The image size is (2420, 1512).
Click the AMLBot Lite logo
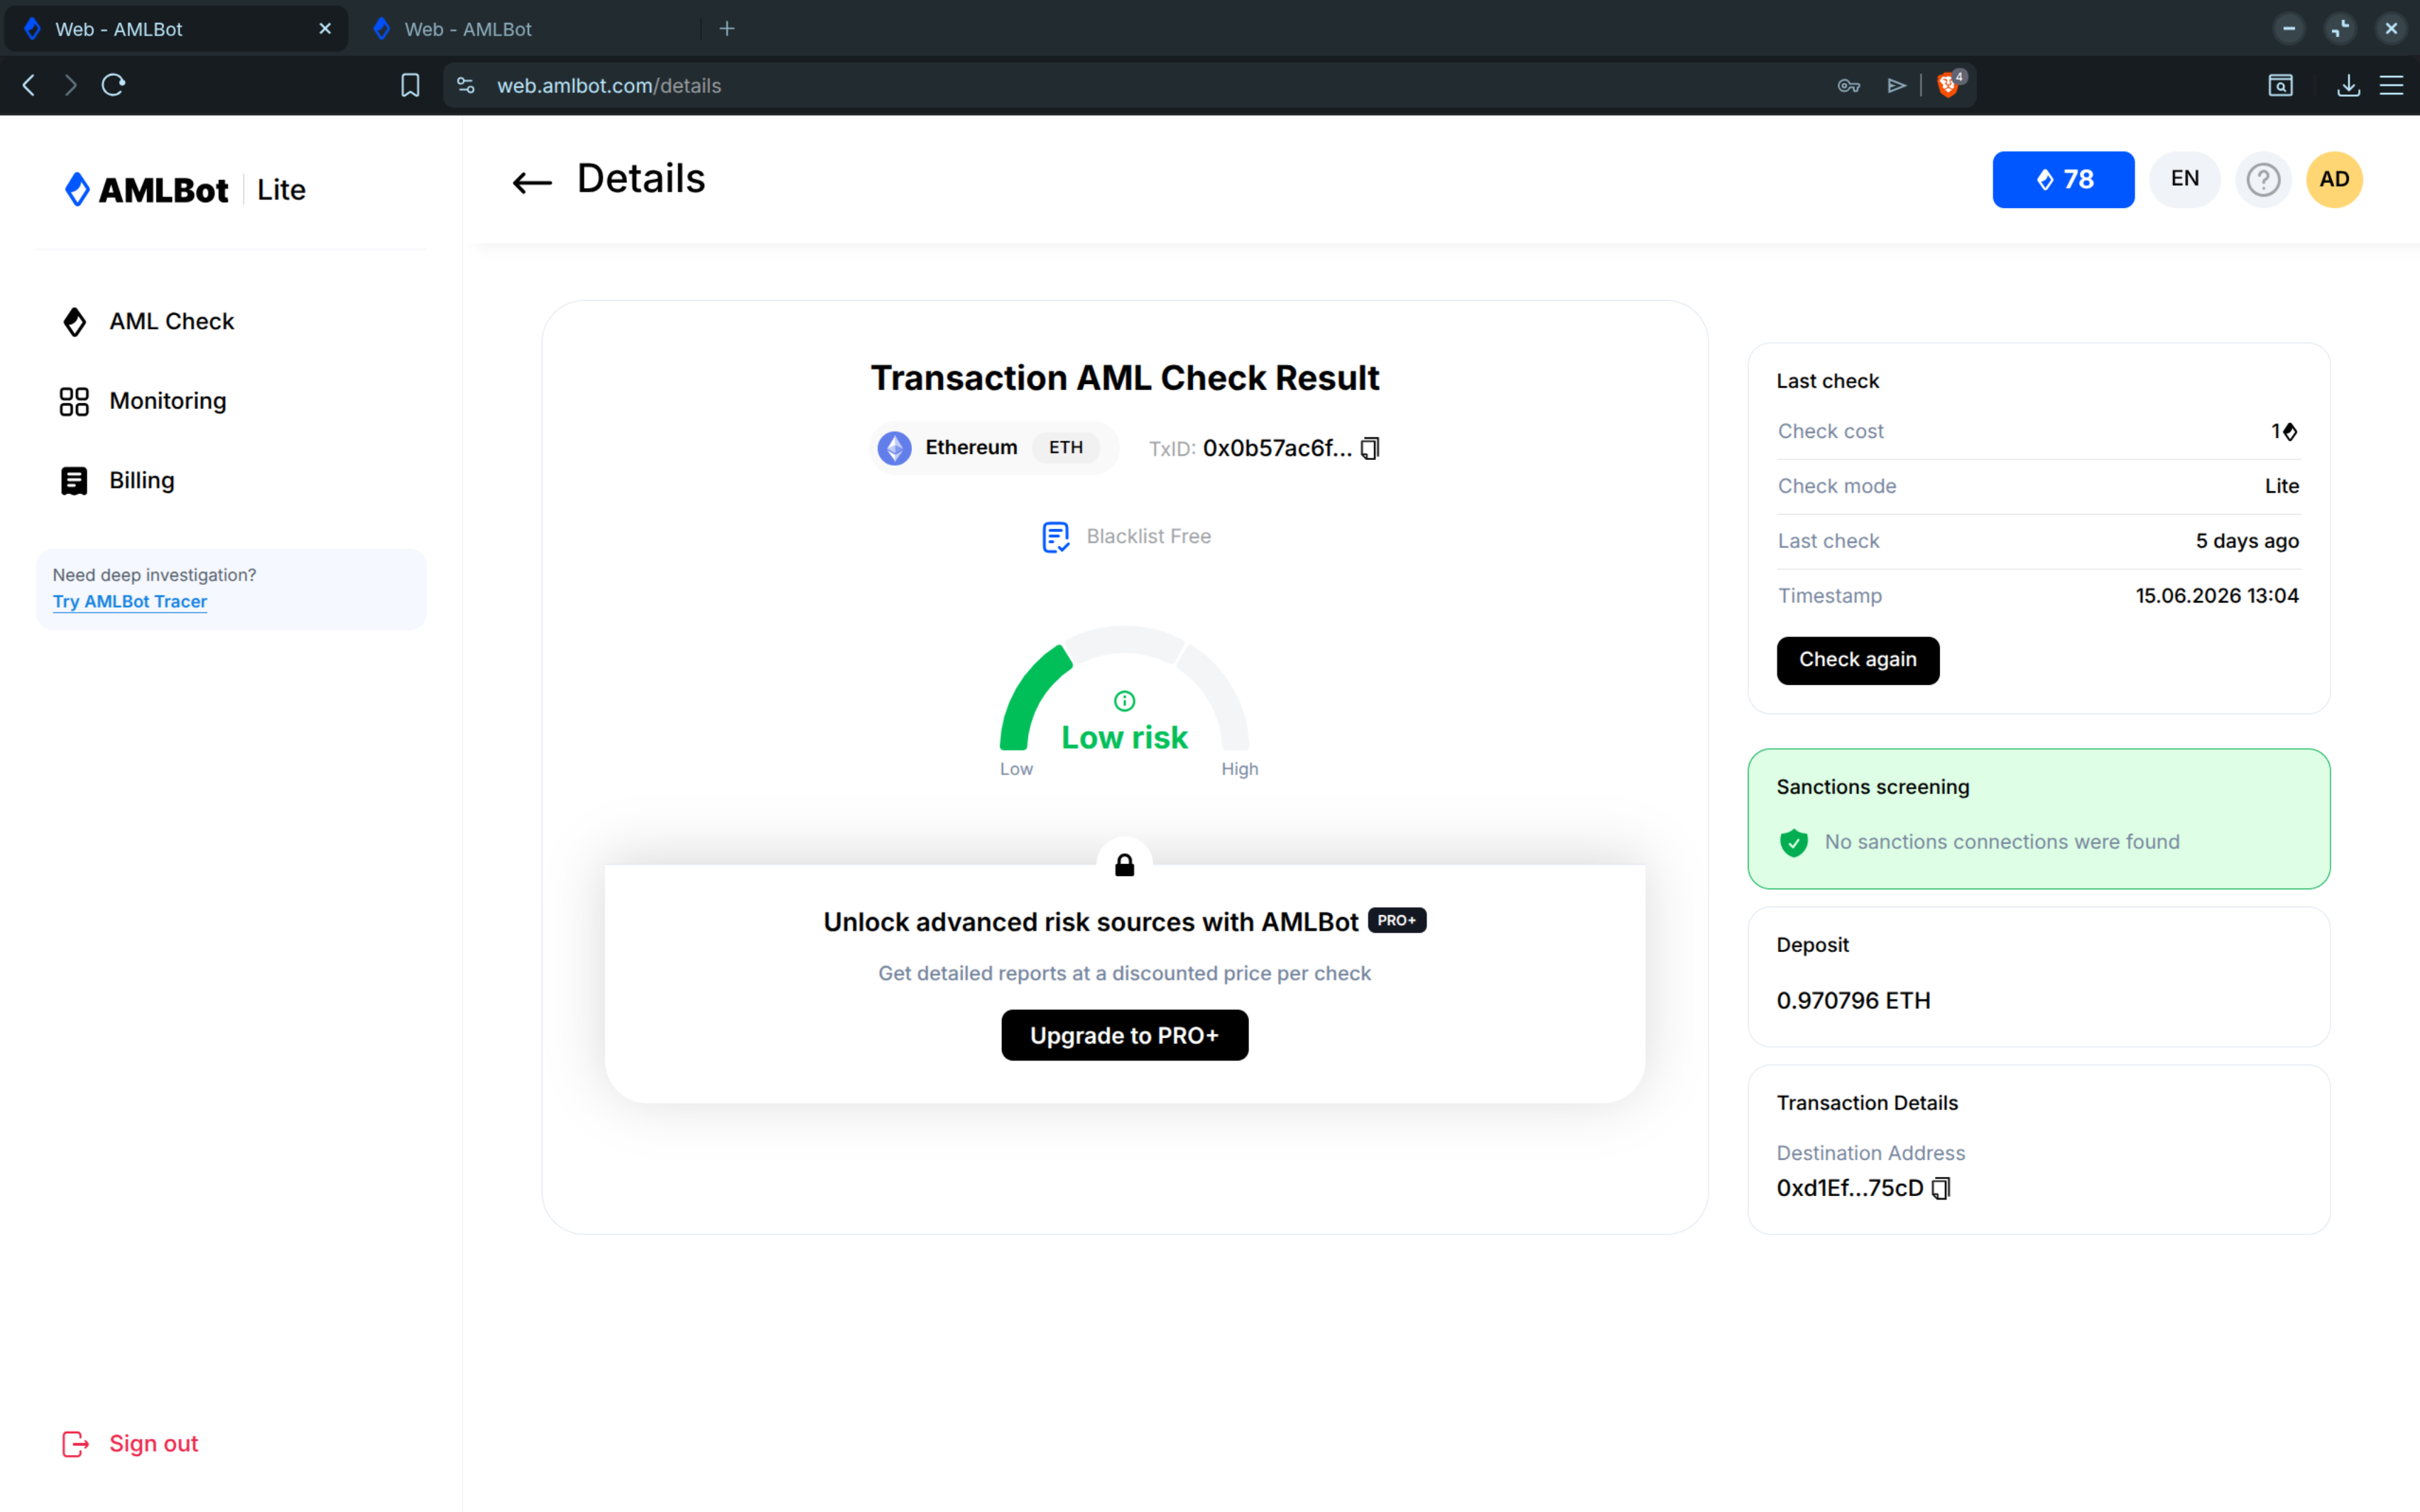click(185, 190)
